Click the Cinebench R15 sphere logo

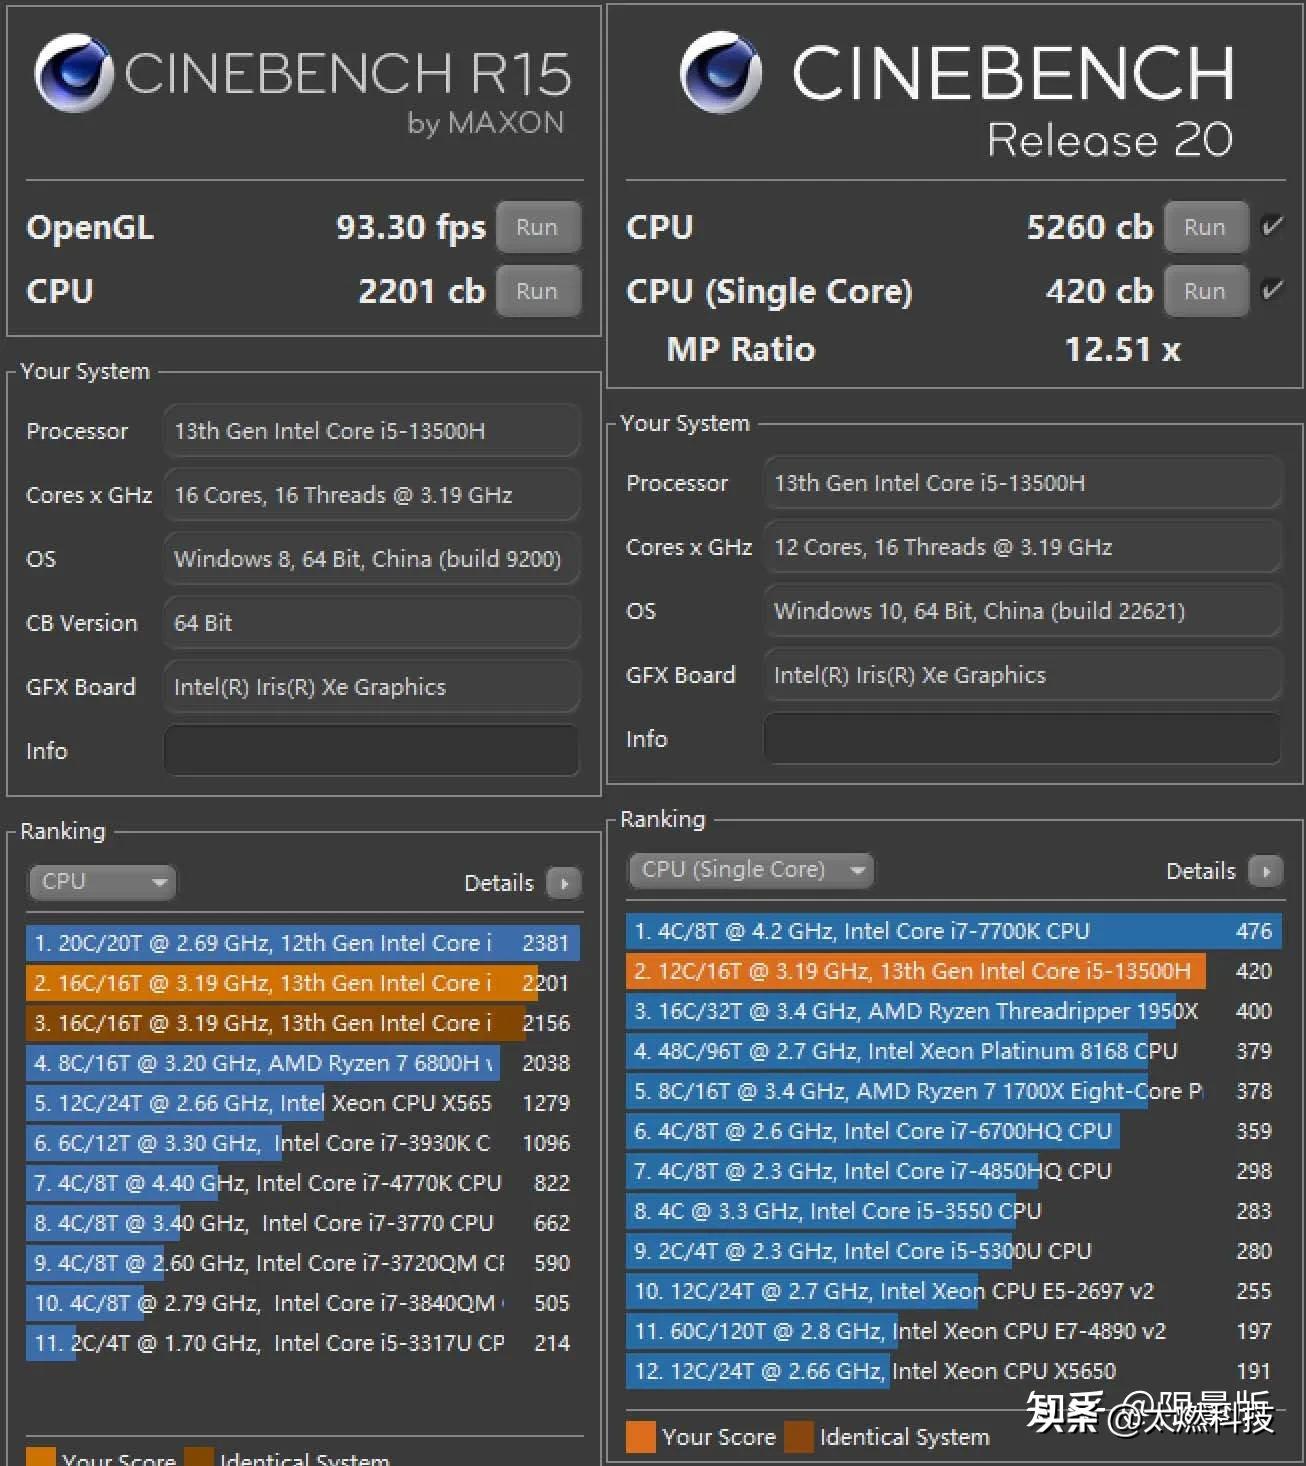pos(73,73)
